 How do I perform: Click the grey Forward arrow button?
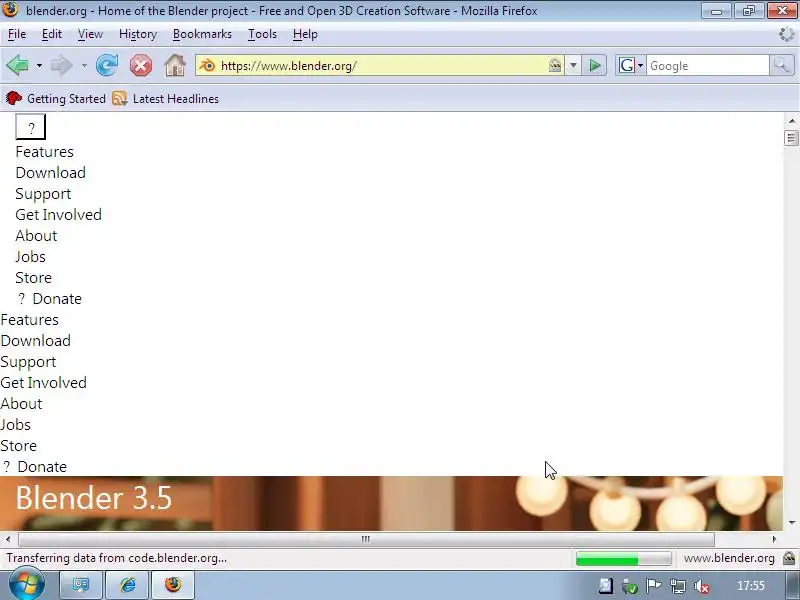pos(62,65)
